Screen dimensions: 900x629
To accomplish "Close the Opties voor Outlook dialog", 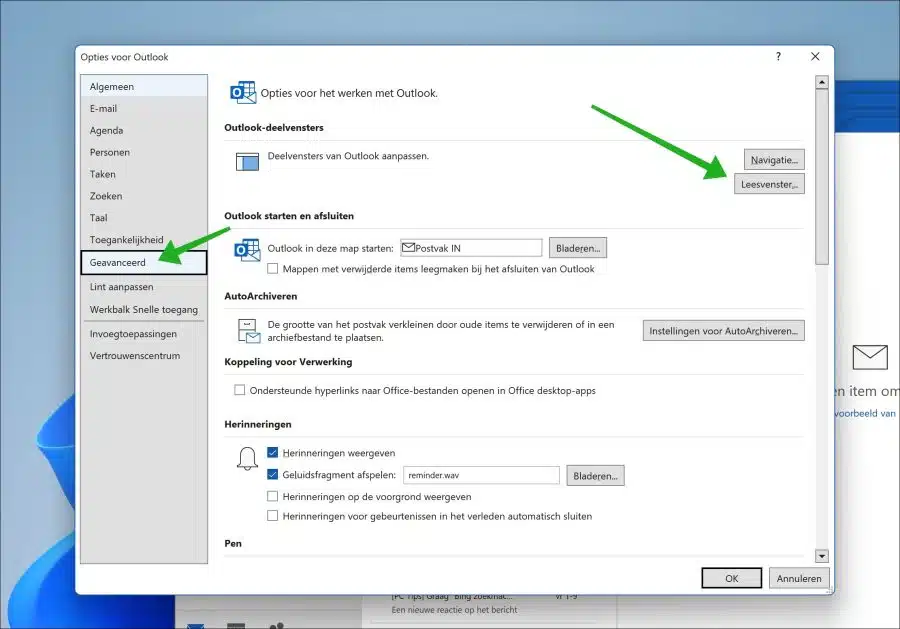I will click(815, 56).
